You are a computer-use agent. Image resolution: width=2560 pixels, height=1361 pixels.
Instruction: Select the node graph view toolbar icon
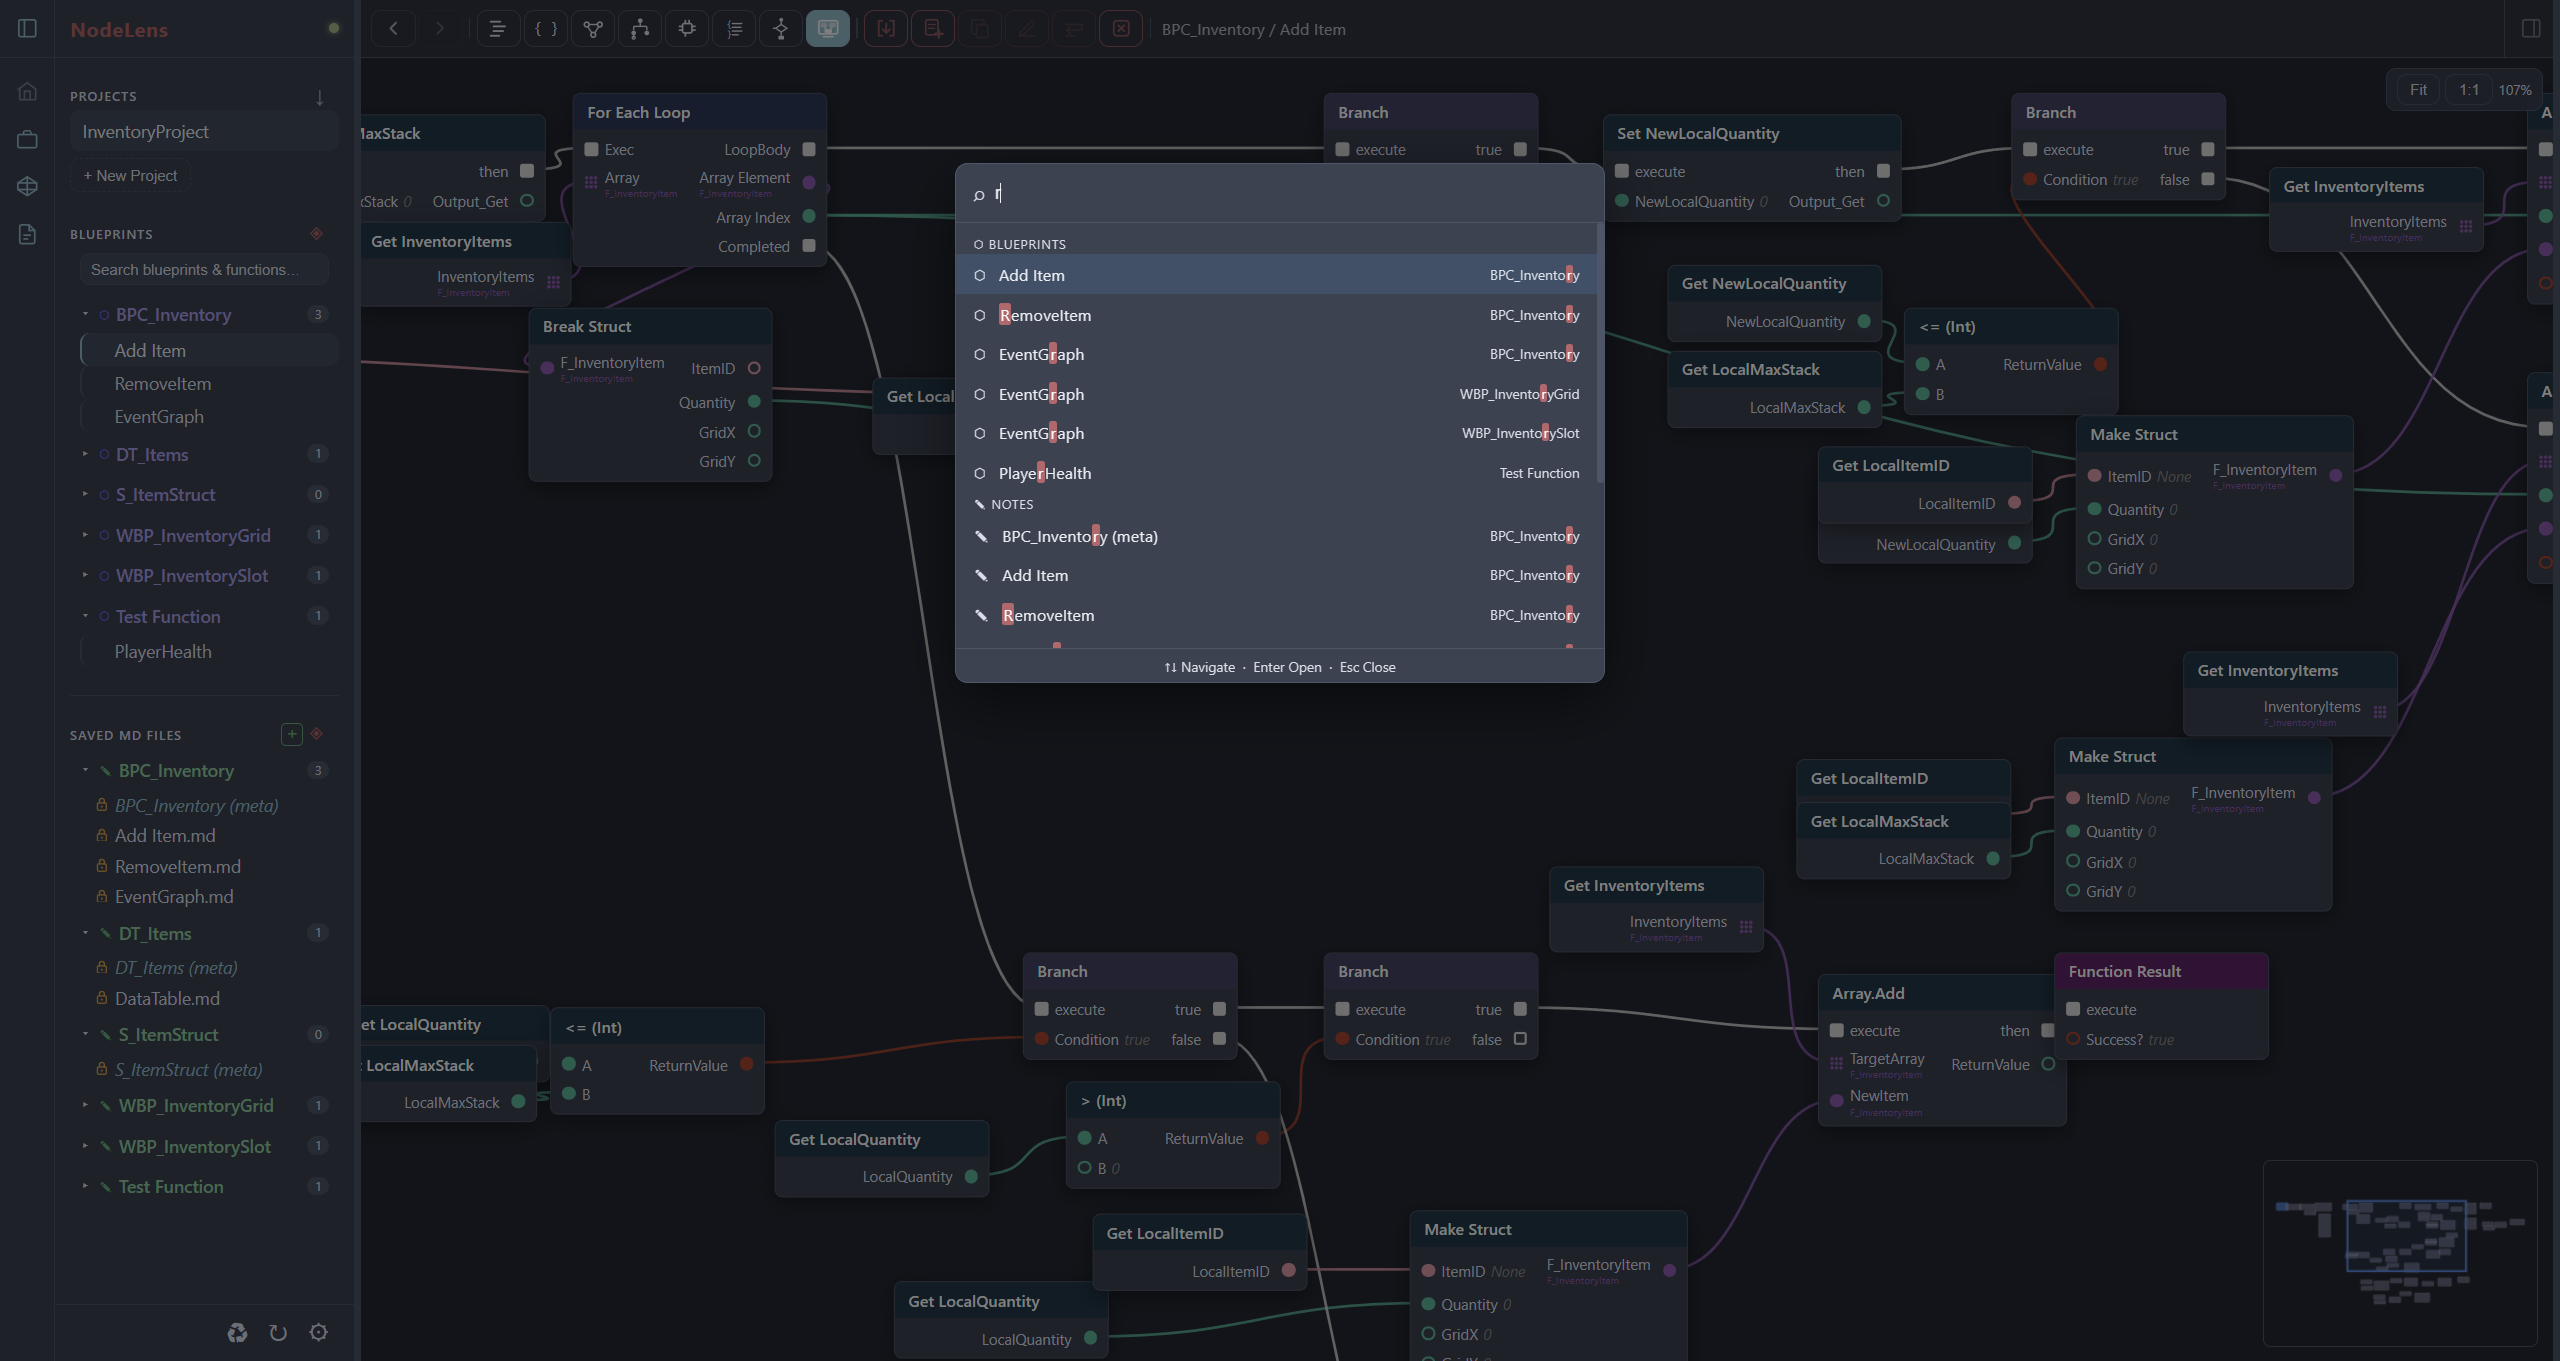[x=593, y=29]
